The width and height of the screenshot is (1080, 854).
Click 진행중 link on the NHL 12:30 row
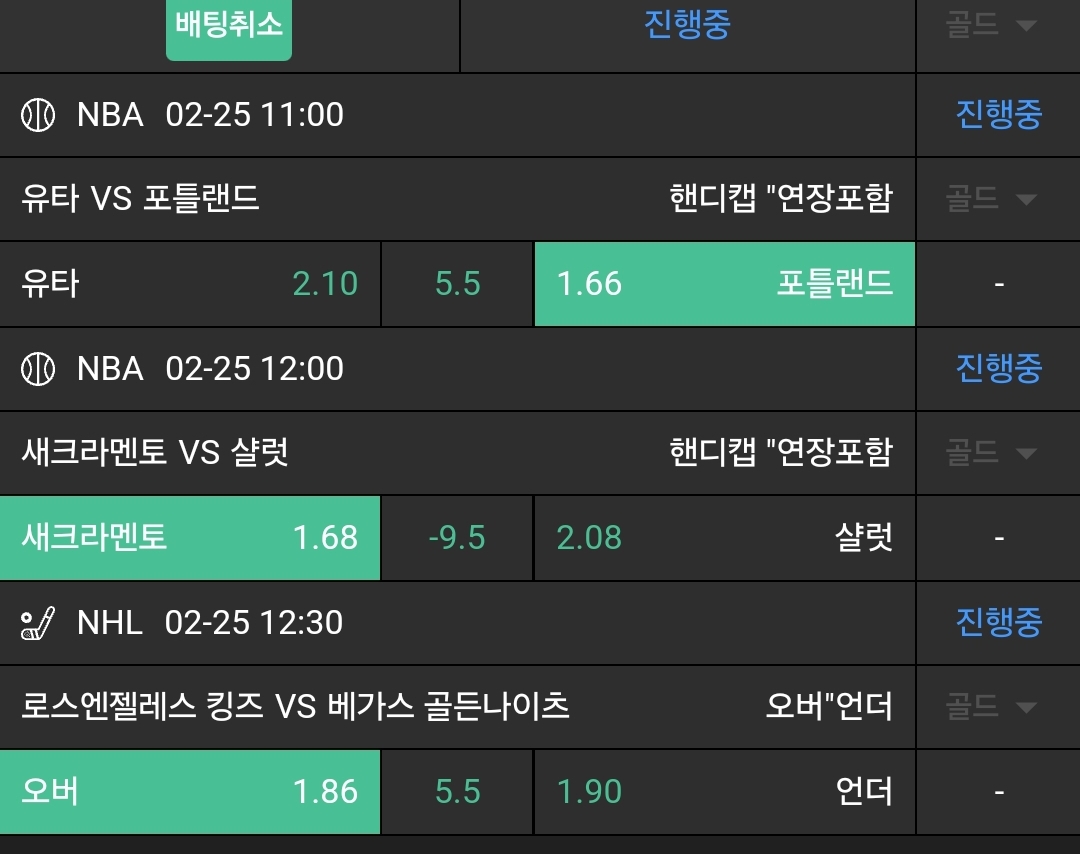(x=998, y=623)
